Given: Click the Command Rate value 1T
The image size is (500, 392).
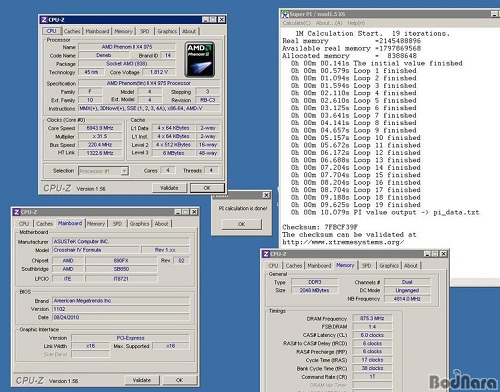Looking at the screenshot, I should (x=372, y=376).
